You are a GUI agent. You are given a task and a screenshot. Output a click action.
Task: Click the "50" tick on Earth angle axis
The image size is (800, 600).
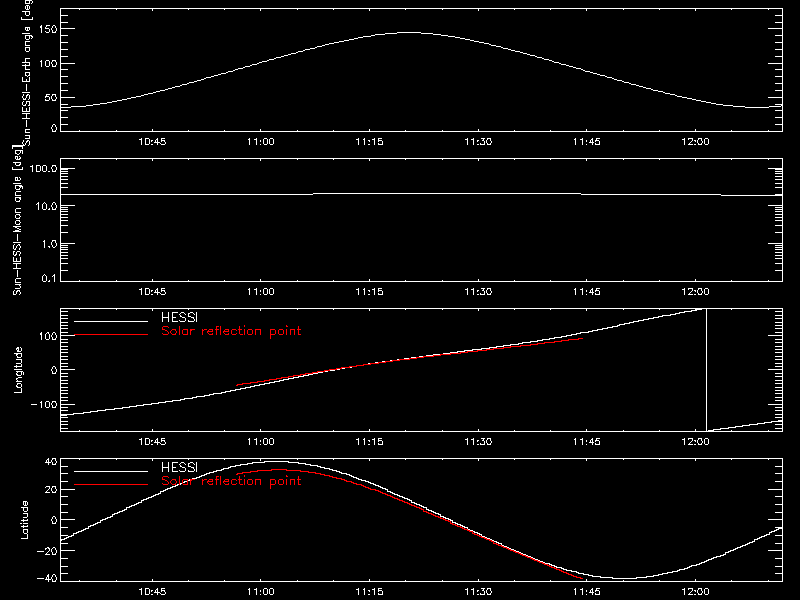(x=51, y=97)
